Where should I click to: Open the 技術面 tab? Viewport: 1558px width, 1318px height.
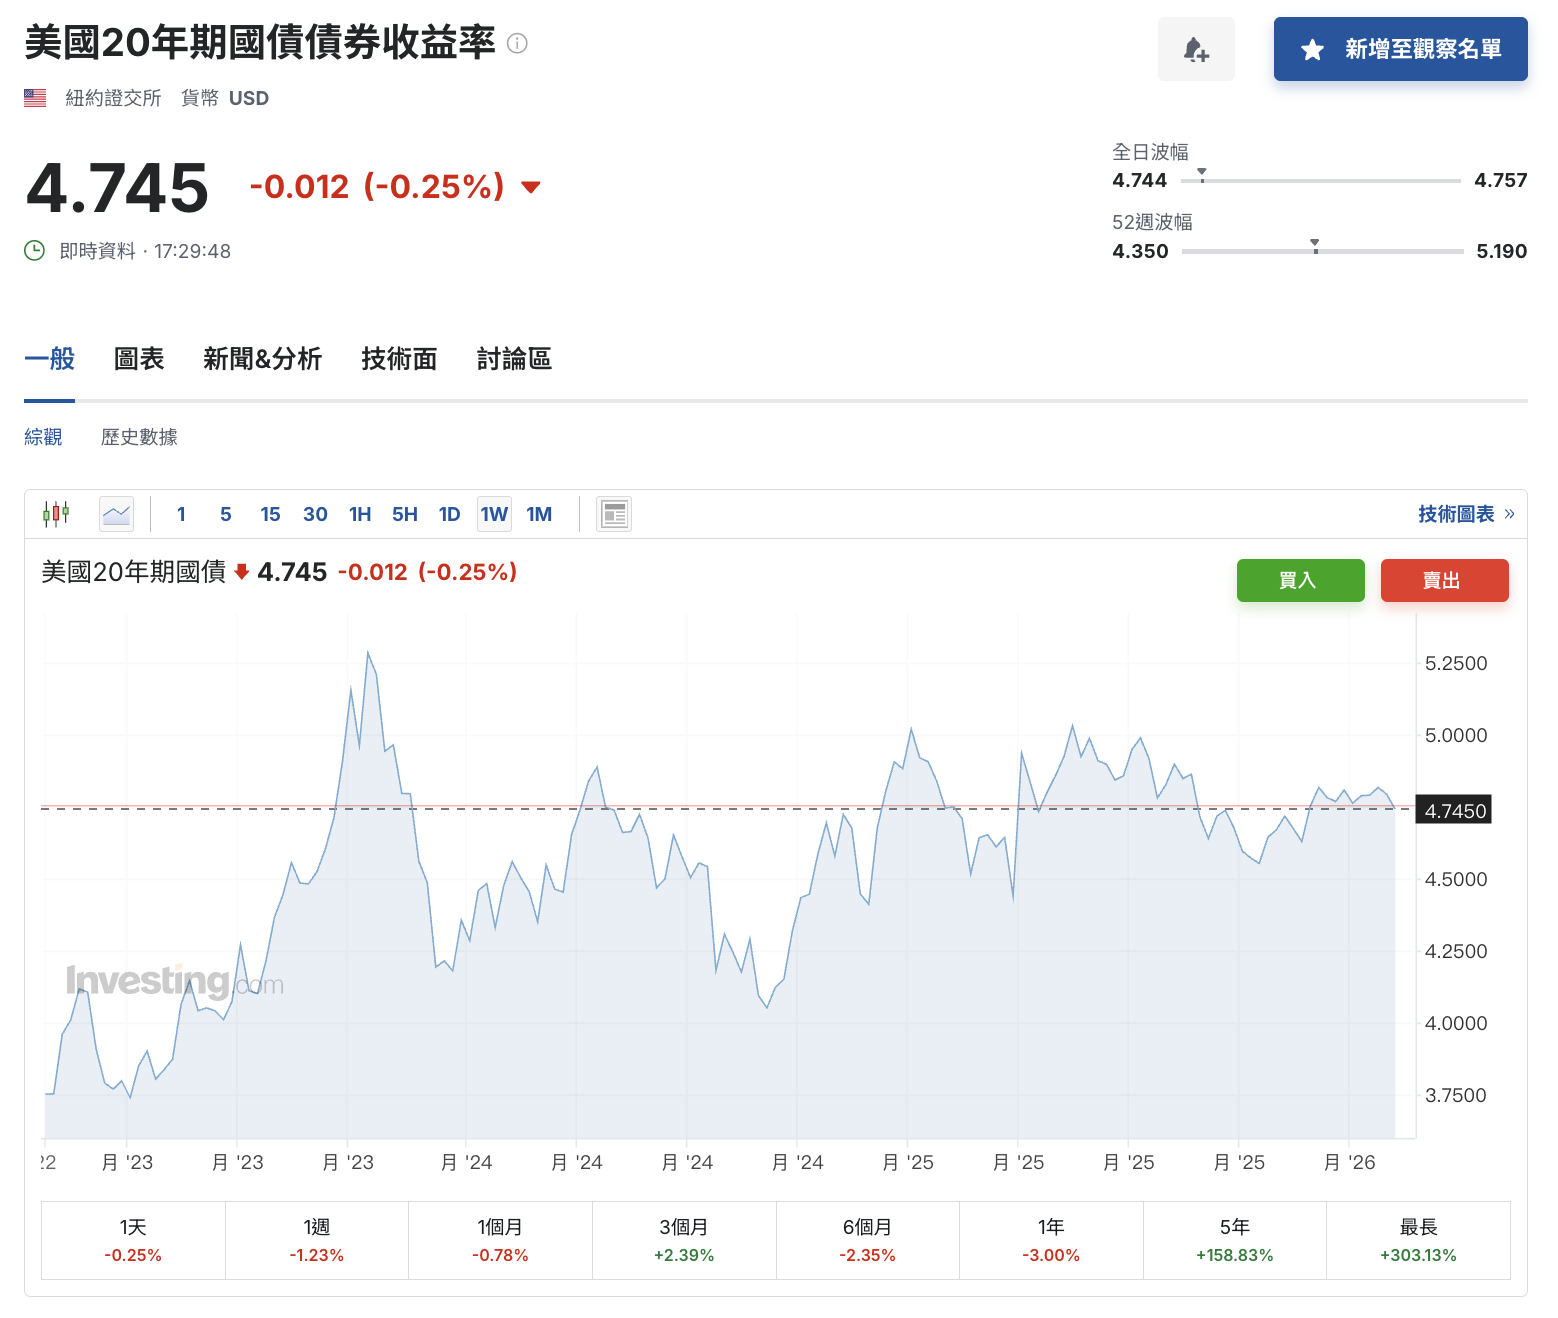pos(398,359)
